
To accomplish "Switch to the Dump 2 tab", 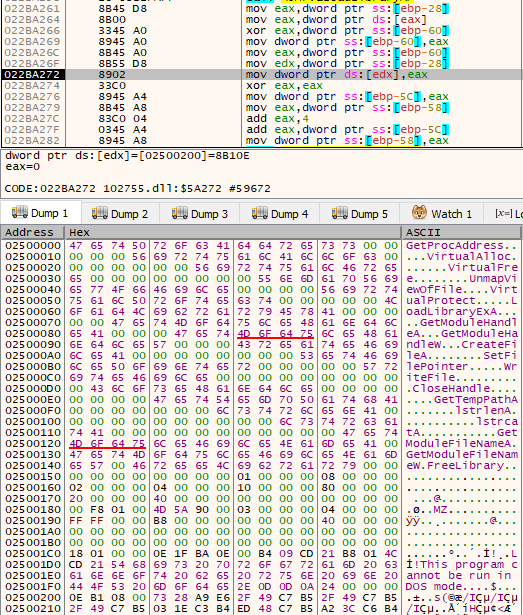I will [120, 214].
